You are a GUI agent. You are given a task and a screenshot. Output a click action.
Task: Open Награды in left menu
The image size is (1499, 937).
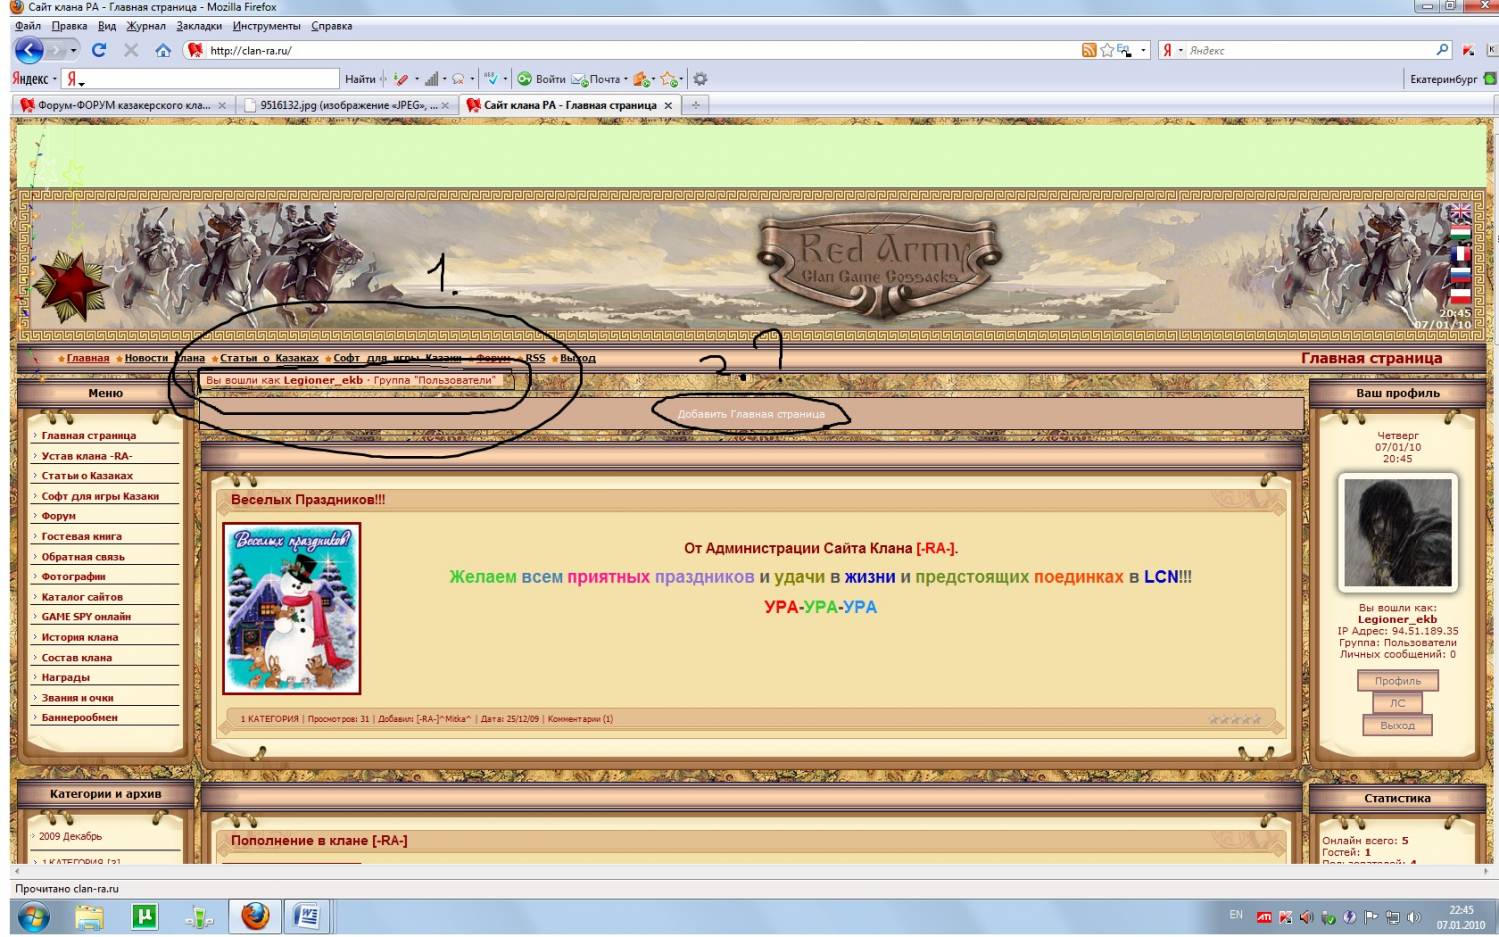click(x=66, y=677)
